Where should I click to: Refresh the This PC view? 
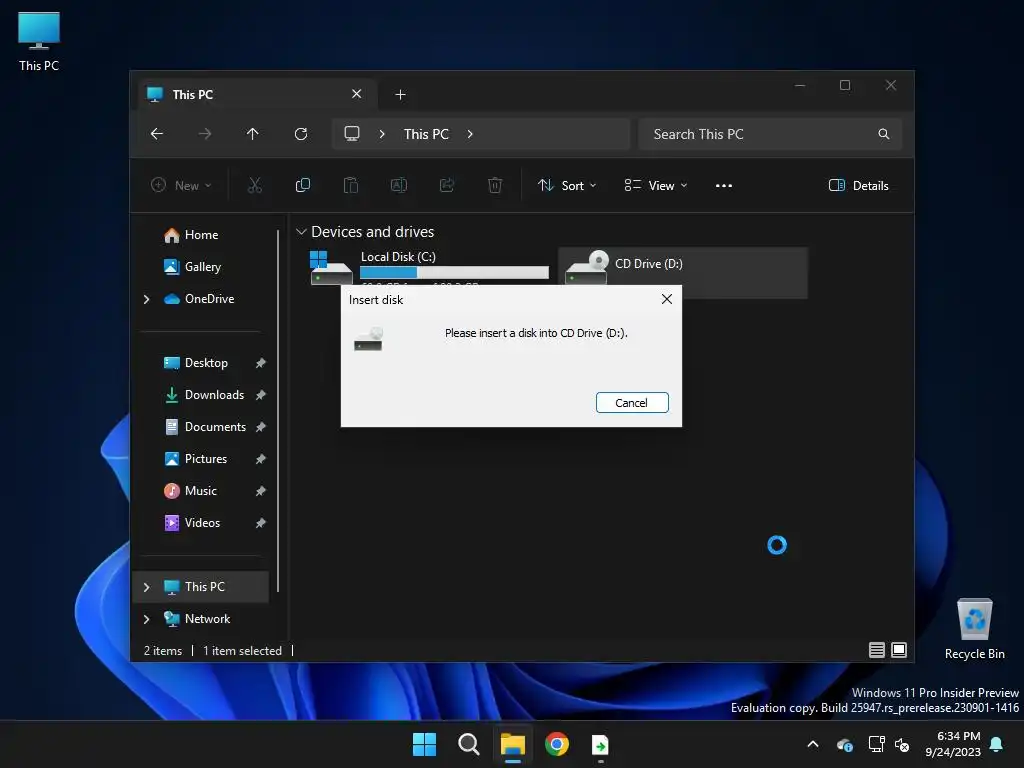[301, 134]
